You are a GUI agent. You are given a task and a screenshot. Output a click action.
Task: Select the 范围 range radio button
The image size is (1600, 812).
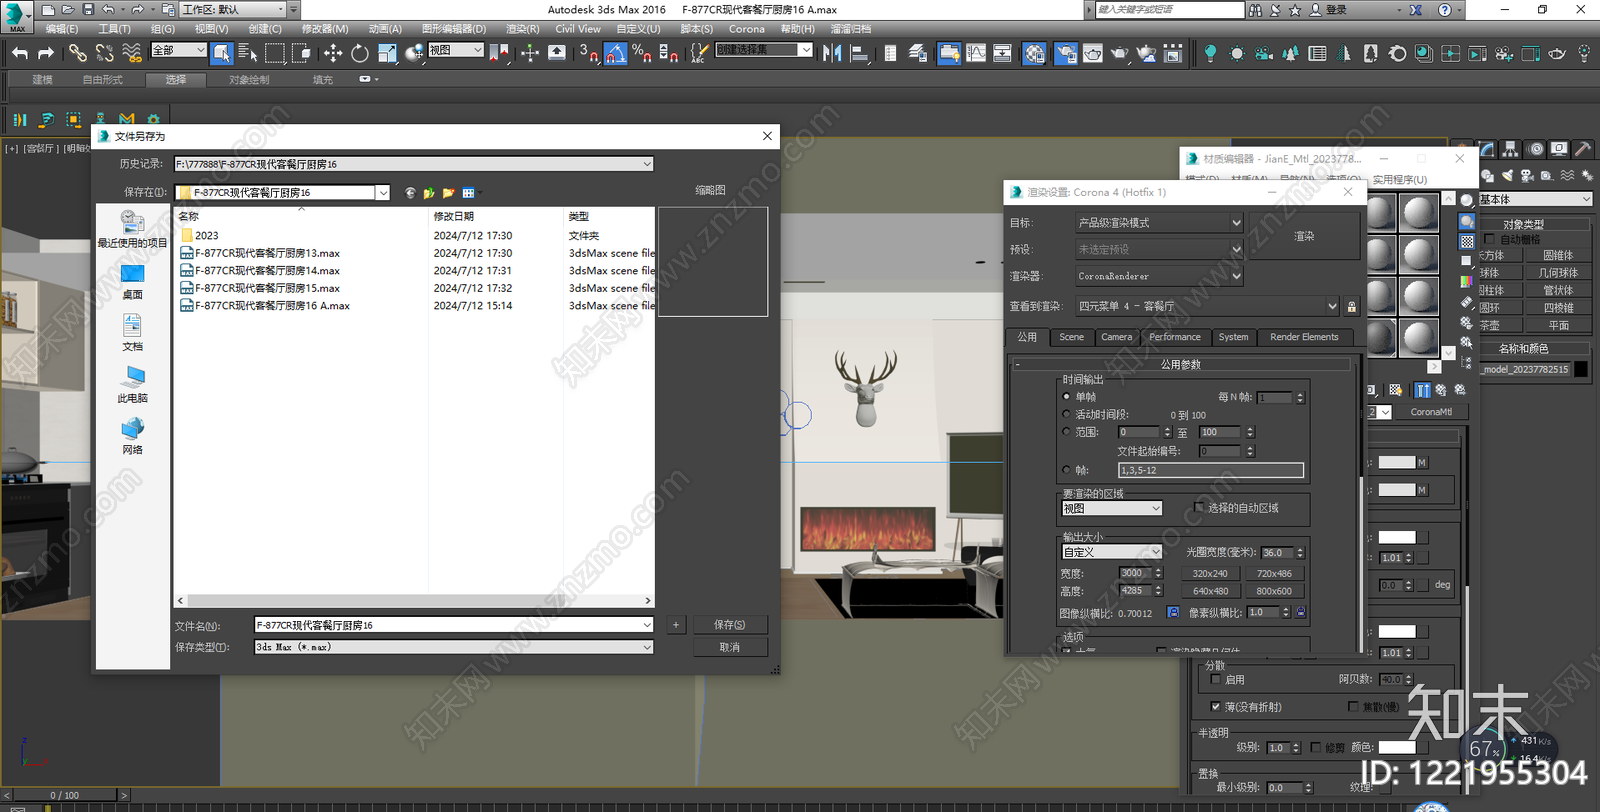pyautogui.click(x=1066, y=432)
